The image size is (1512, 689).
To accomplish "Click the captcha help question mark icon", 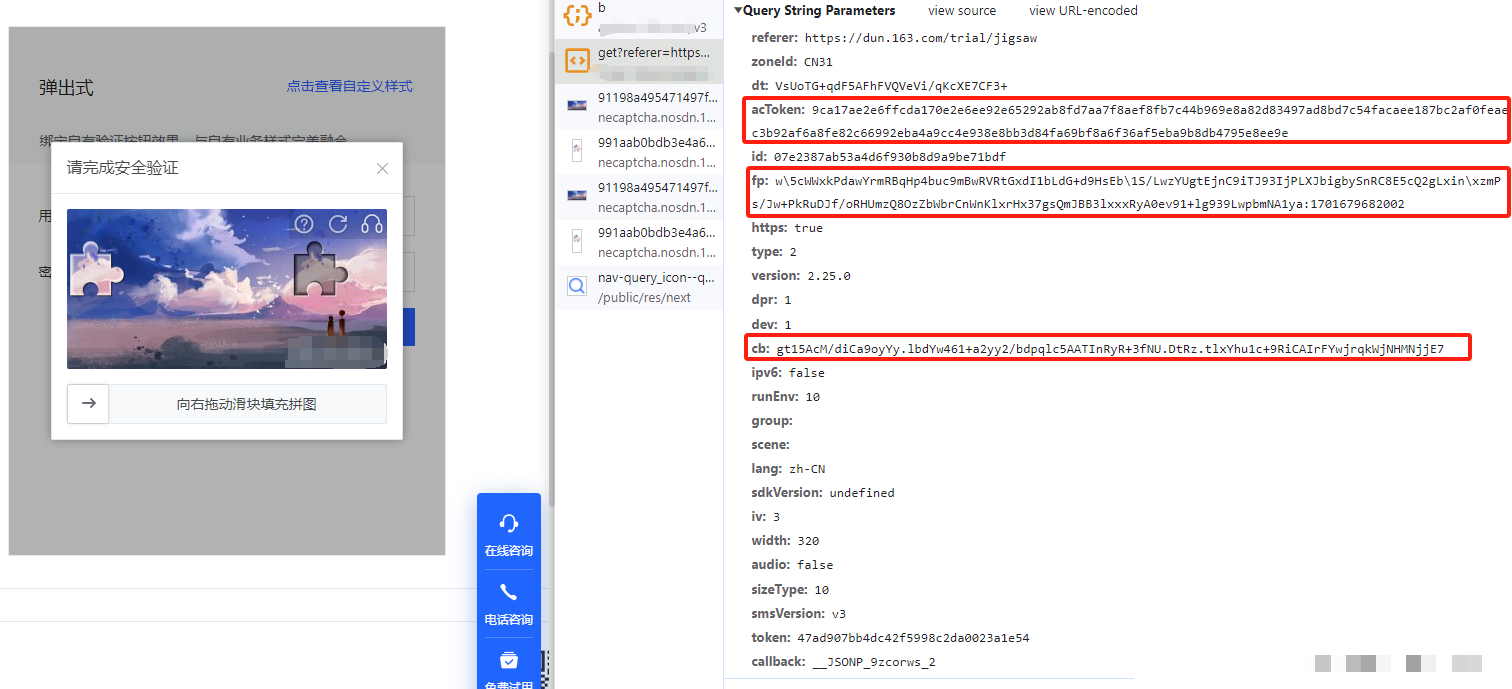I will pos(304,224).
